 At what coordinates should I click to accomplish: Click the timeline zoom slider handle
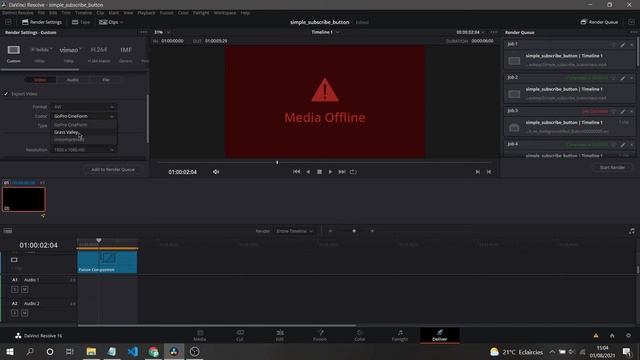pos(354,231)
